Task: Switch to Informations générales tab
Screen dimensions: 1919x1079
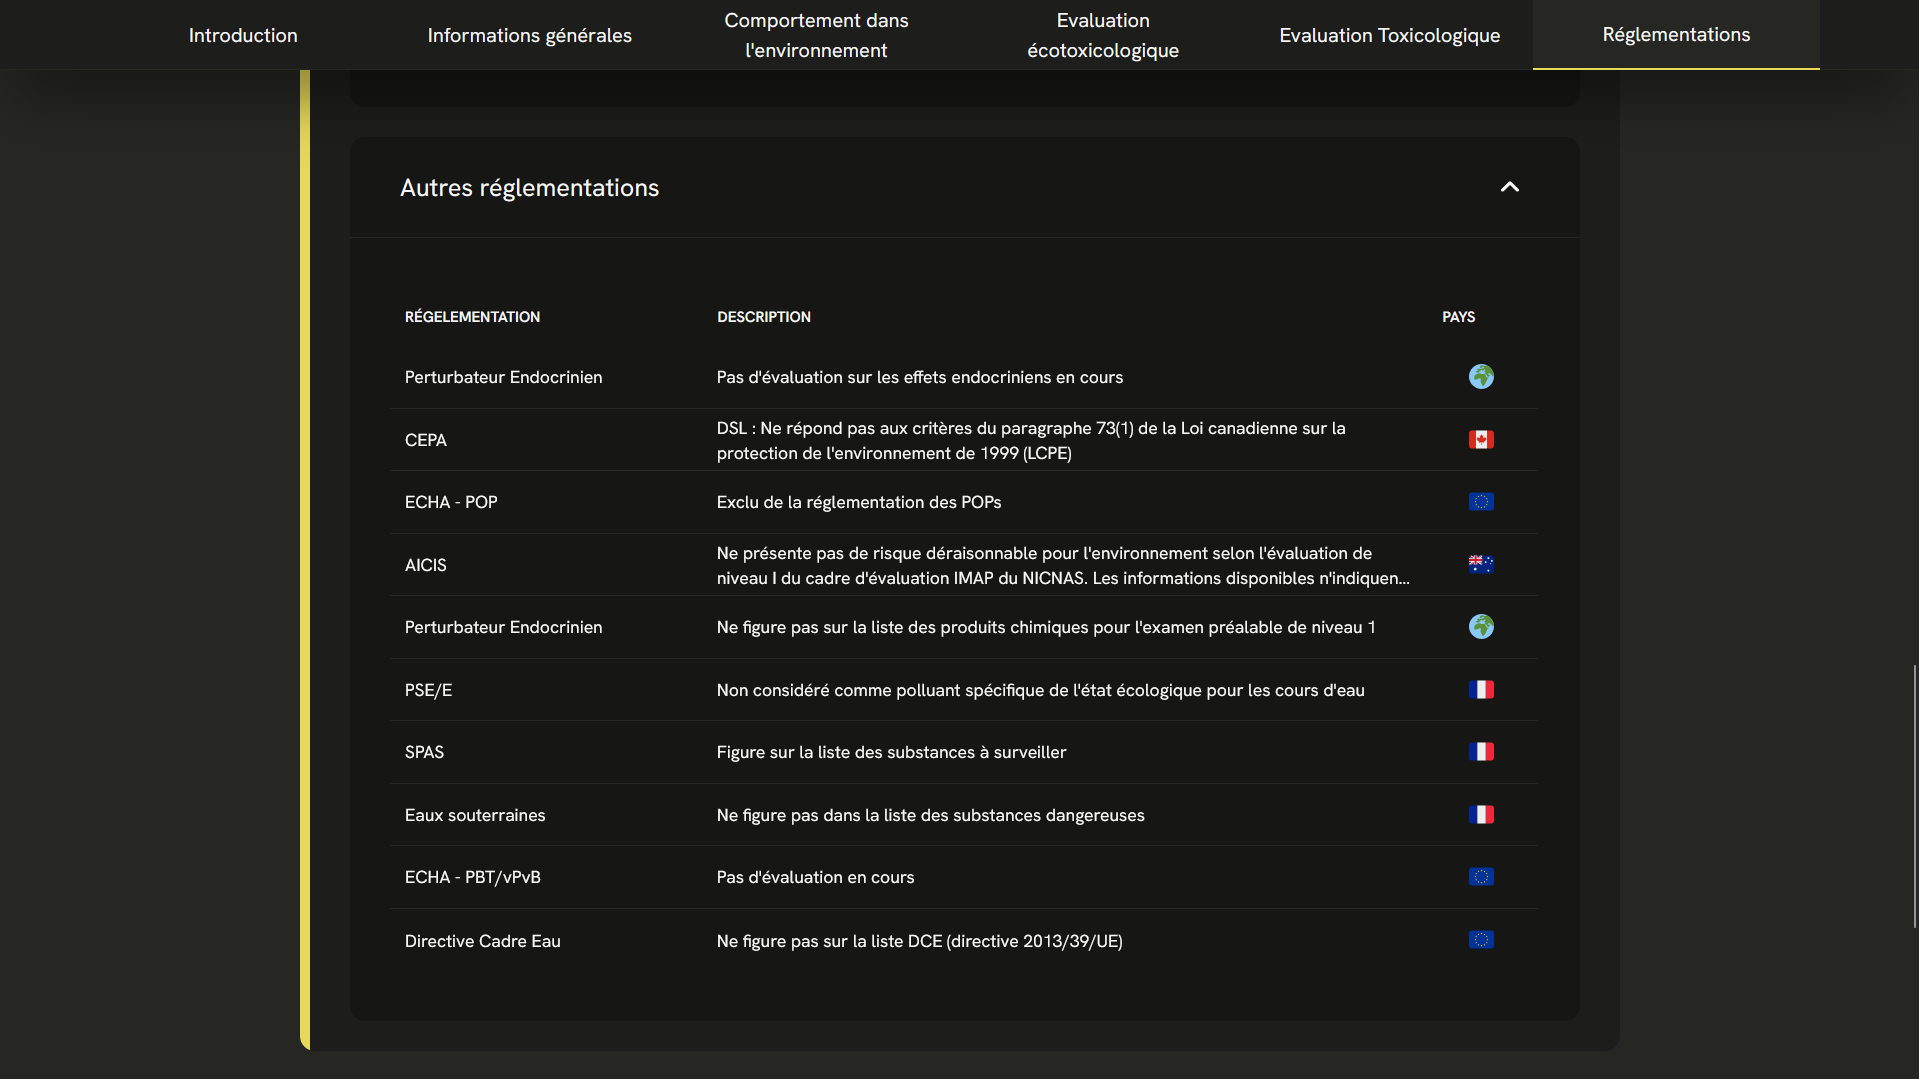Action: pyautogui.click(x=529, y=35)
